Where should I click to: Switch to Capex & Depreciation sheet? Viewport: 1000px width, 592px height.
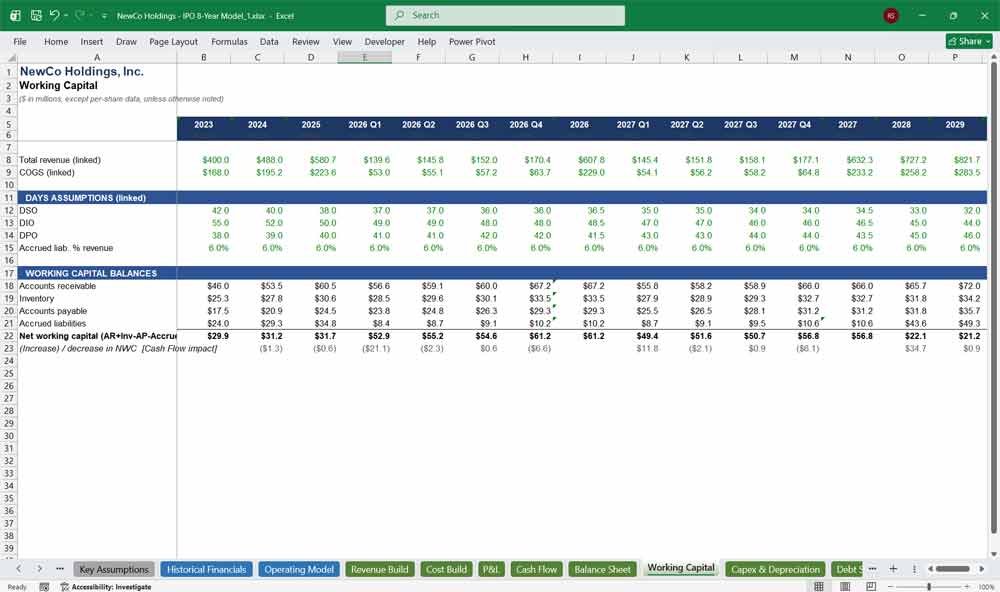776,569
